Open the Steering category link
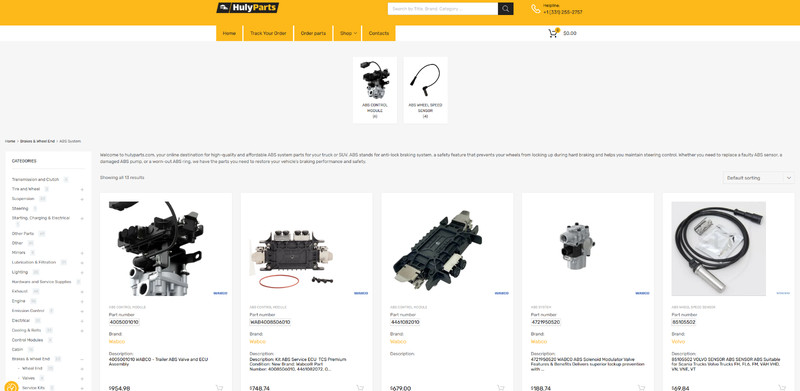800x391 pixels. [x=20, y=209]
